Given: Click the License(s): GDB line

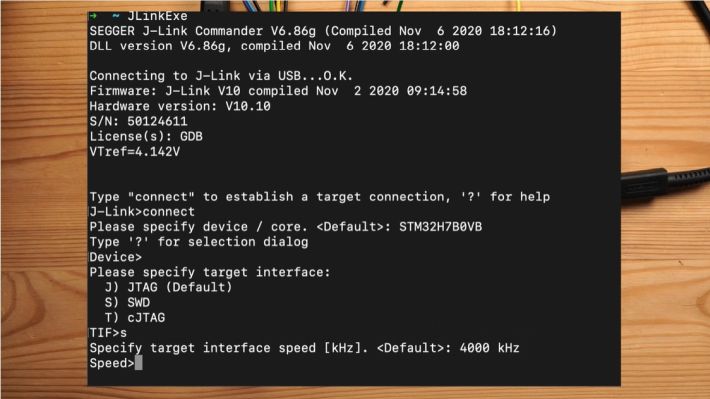Looking at the screenshot, I should pyautogui.click(x=146, y=136).
